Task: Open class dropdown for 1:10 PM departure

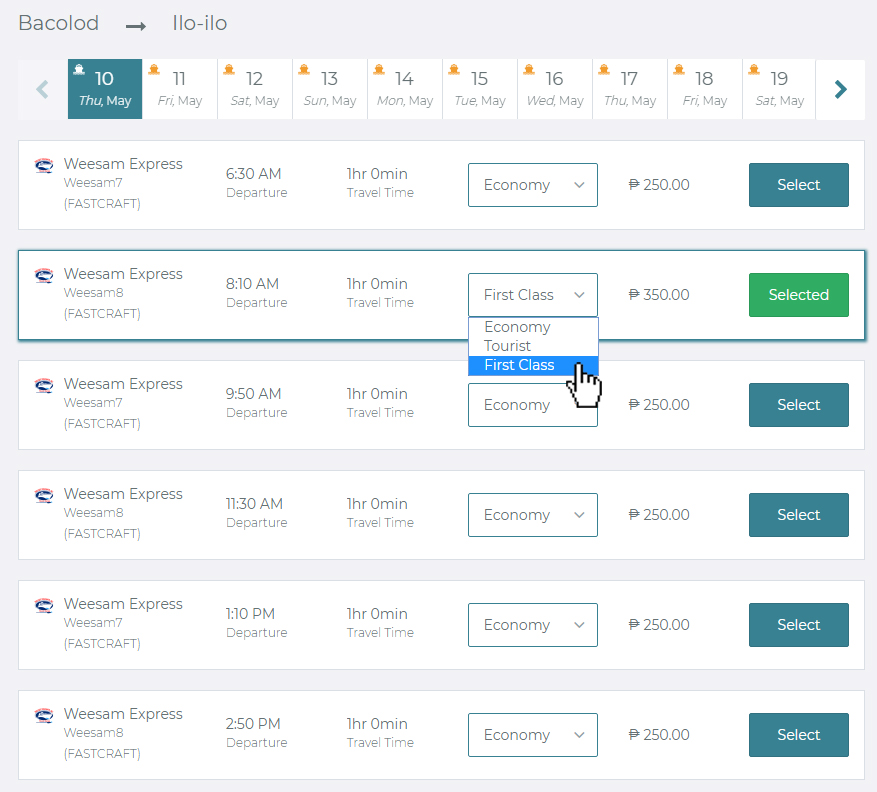Action: [532, 625]
